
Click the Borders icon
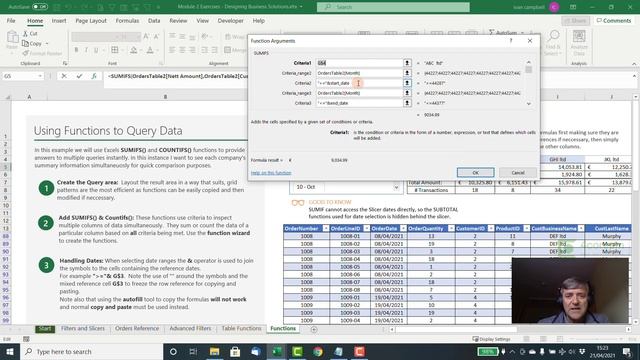[115, 50]
